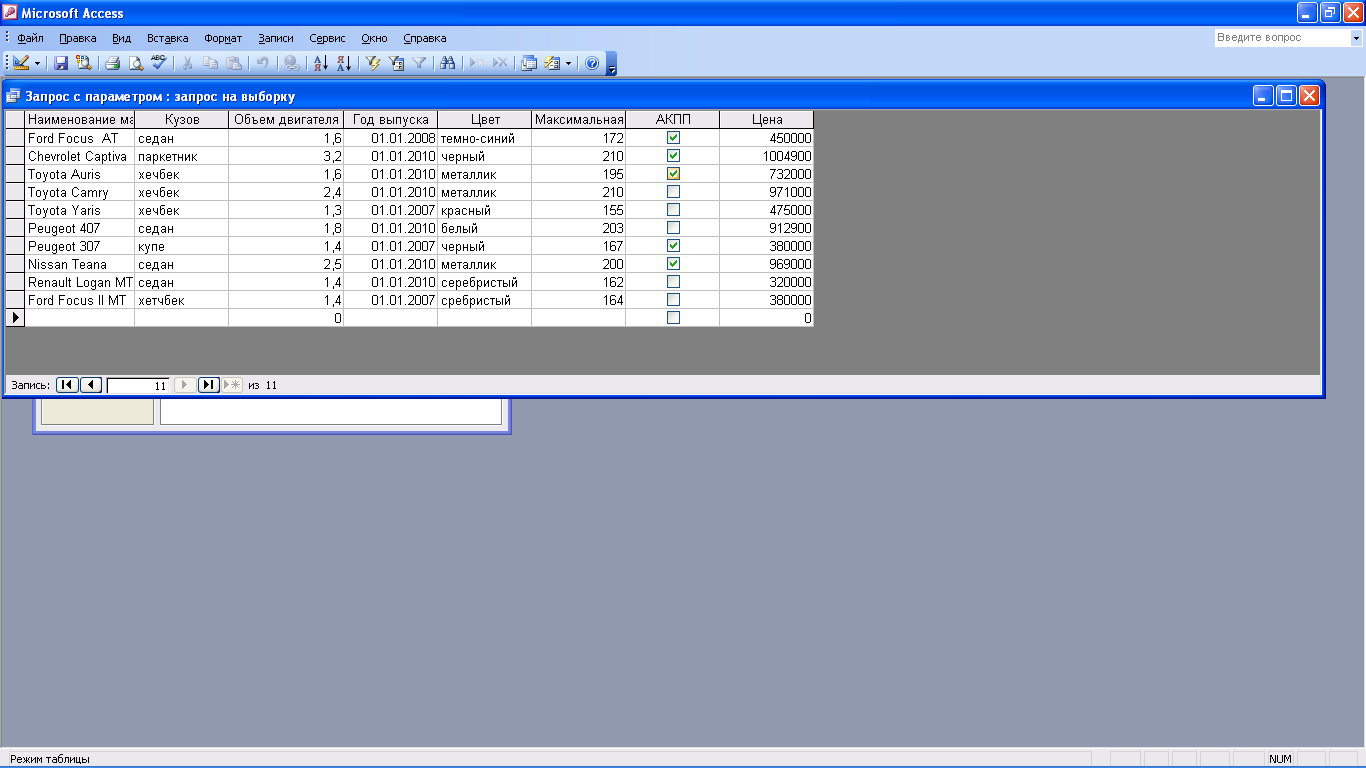
Task: Check АКПП for Toyota Yaris
Action: (x=673, y=210)
